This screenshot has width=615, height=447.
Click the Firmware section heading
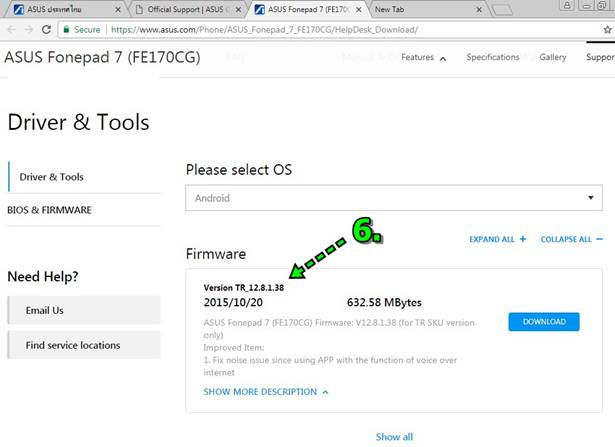click(216, 254)
